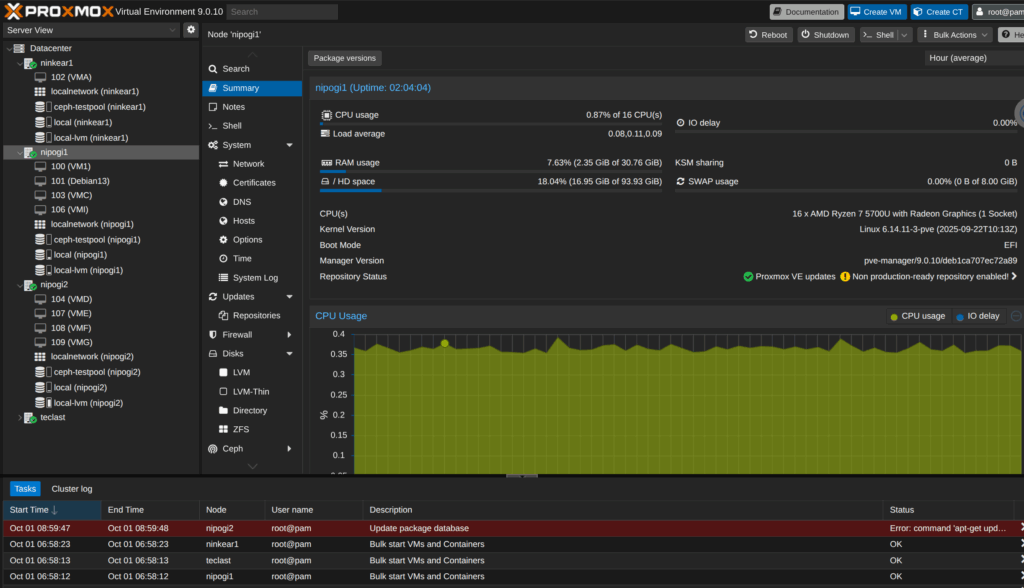Click the gear icon beside Server View
The height and width of the screenshot is (588, 1024).
coord(191,30)
